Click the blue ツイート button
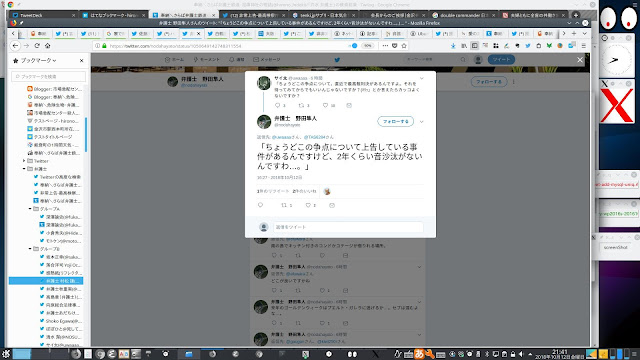This screenshot has width=640, height=360. coord(501,60)
